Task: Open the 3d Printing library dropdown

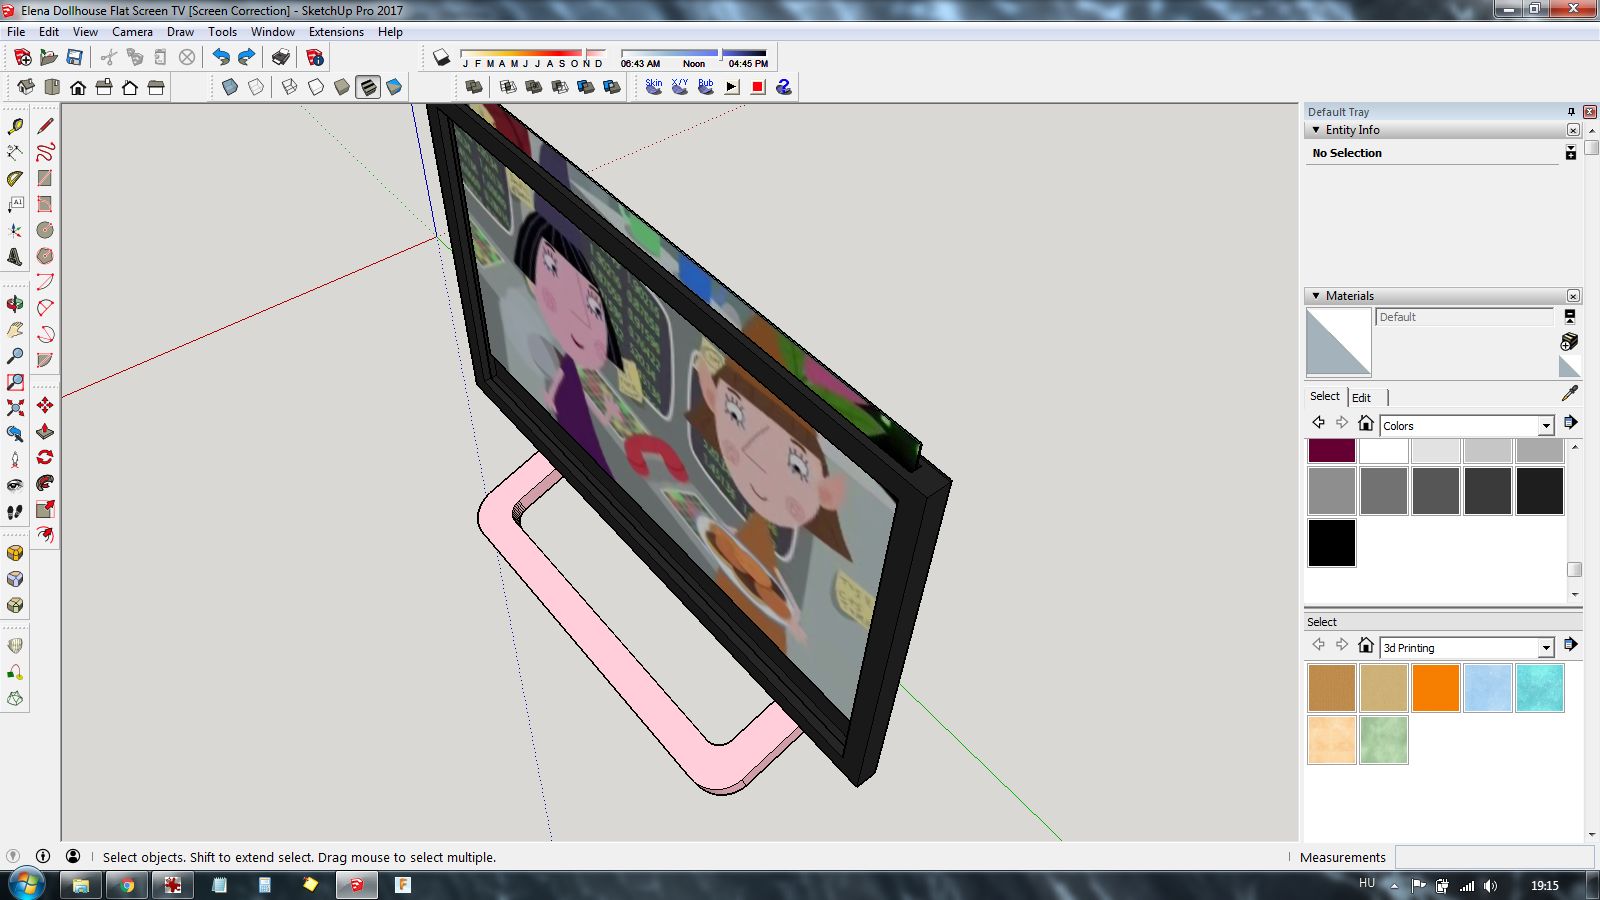Action: click(x=1546, y=648)
